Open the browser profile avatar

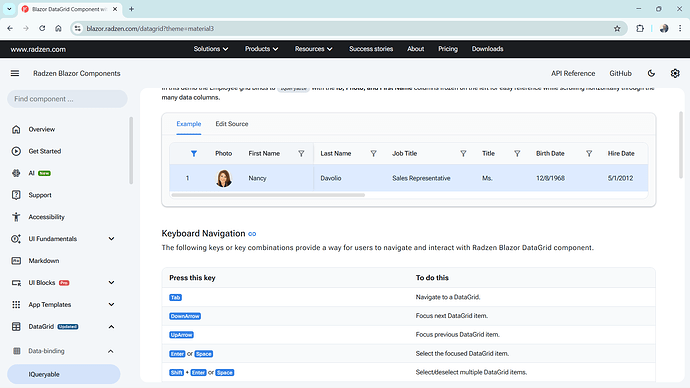click(664, 29)
